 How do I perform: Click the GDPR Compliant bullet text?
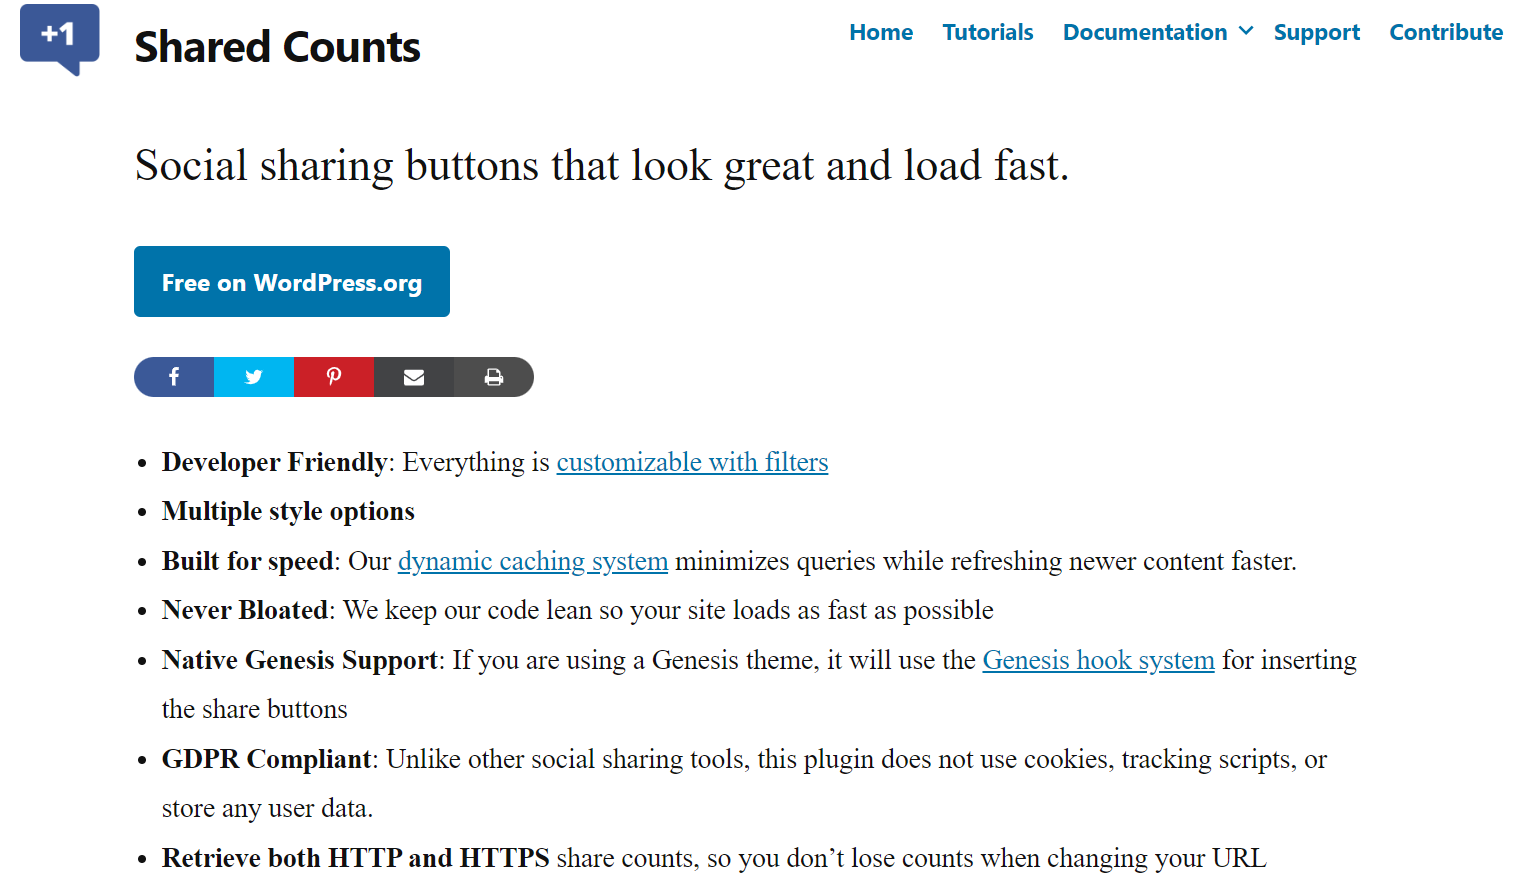pyautogui.click(x=266, y=759)
